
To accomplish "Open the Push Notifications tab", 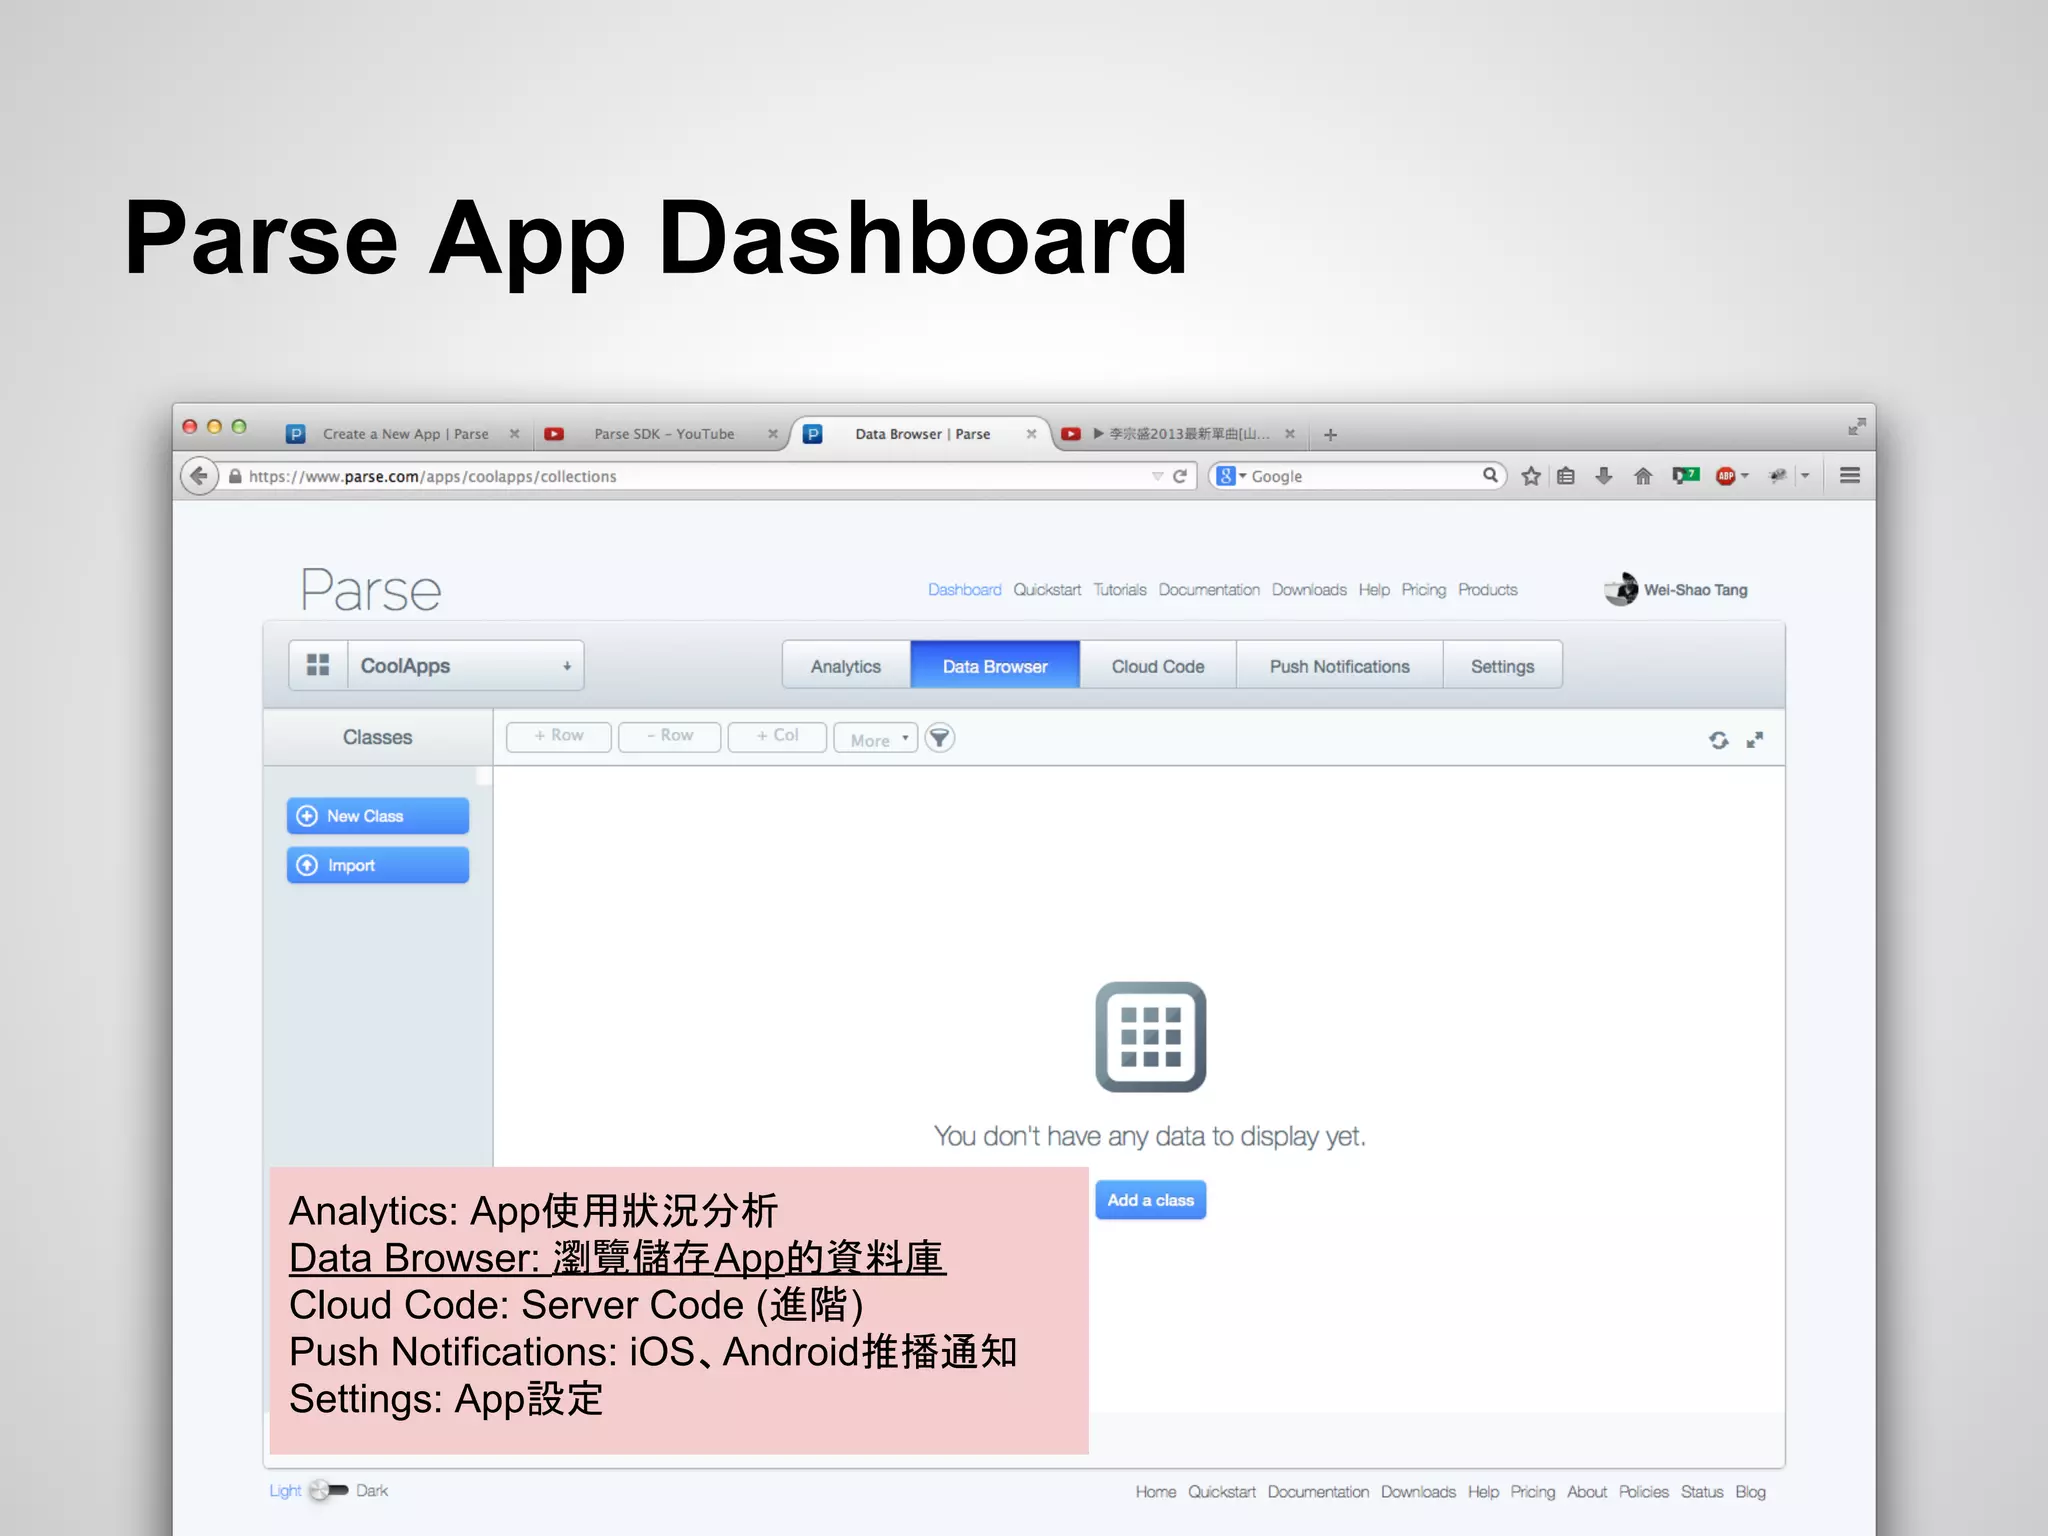I will (x=1339, y=666).
